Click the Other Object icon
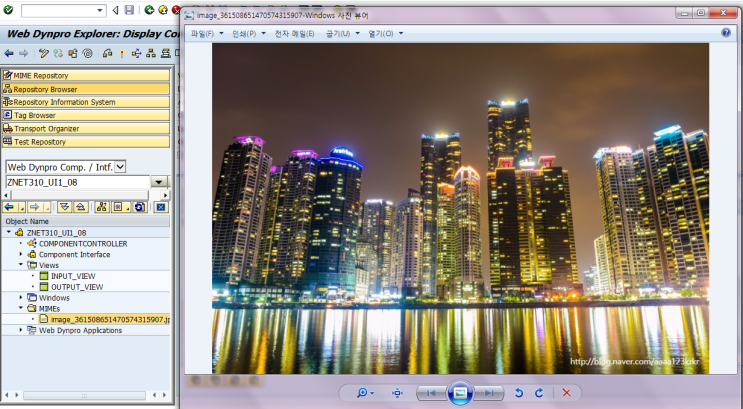 [x=72, y=54]
